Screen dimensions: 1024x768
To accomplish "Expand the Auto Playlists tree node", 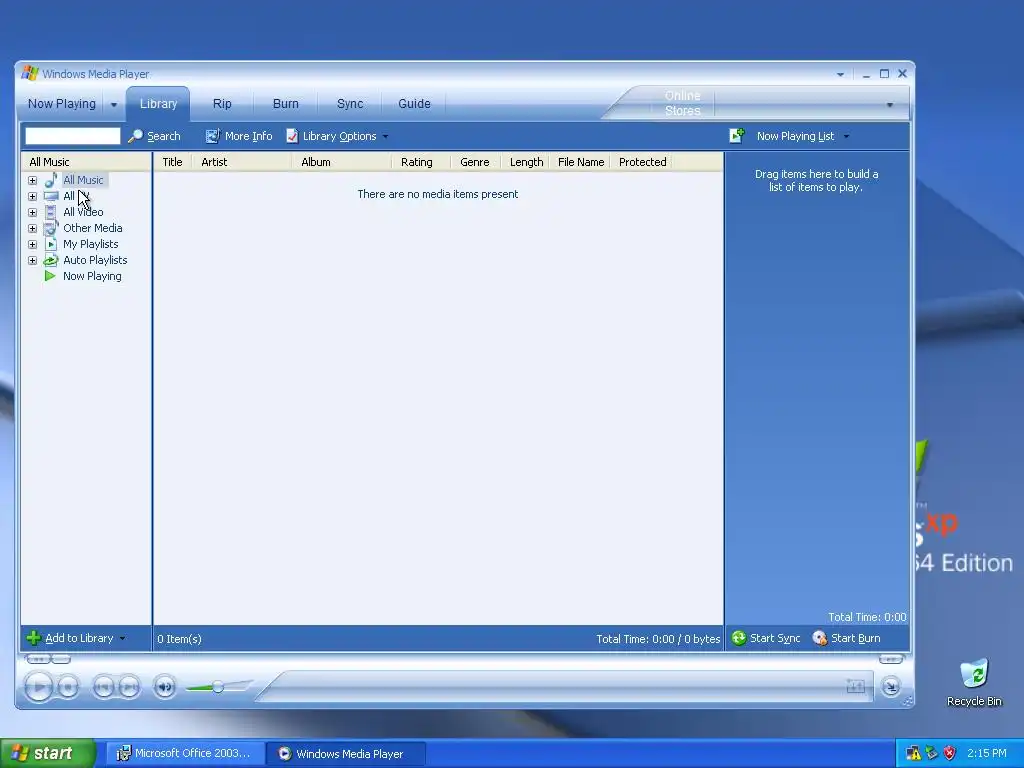I will [x=32, y=260].
